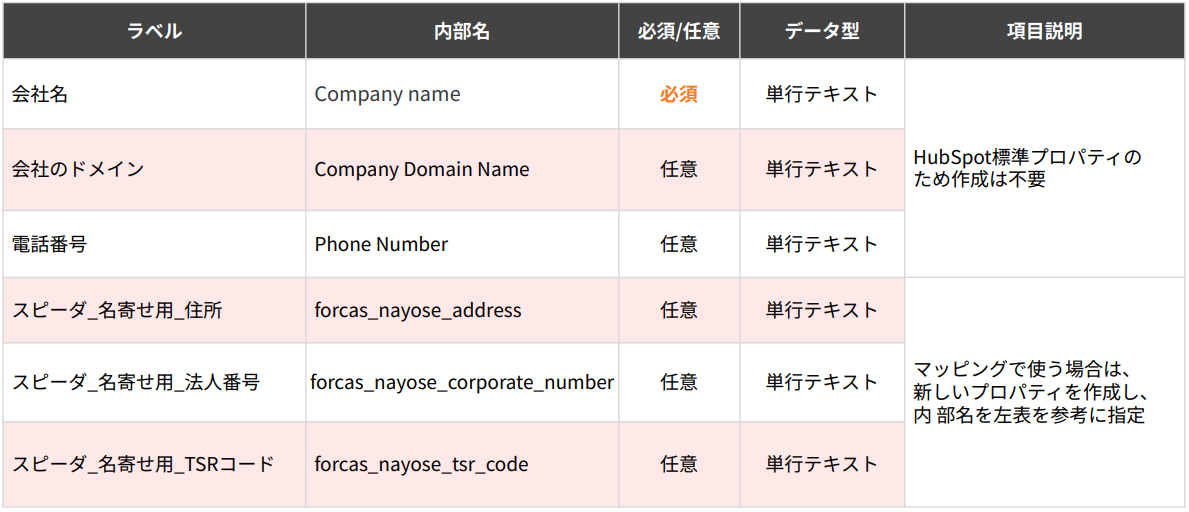
Task: Select the スピーダ_名寄せ用_住所 label cell
Action: (x=117, y=310)
